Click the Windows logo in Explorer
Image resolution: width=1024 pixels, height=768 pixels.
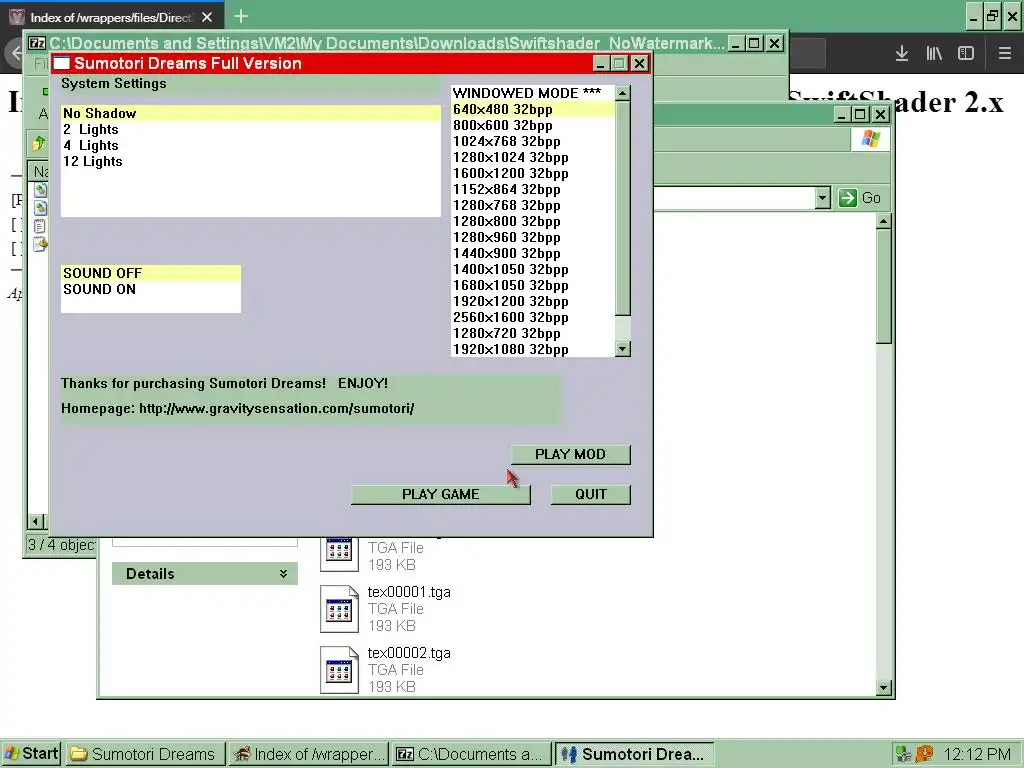[x=870, y=139]
